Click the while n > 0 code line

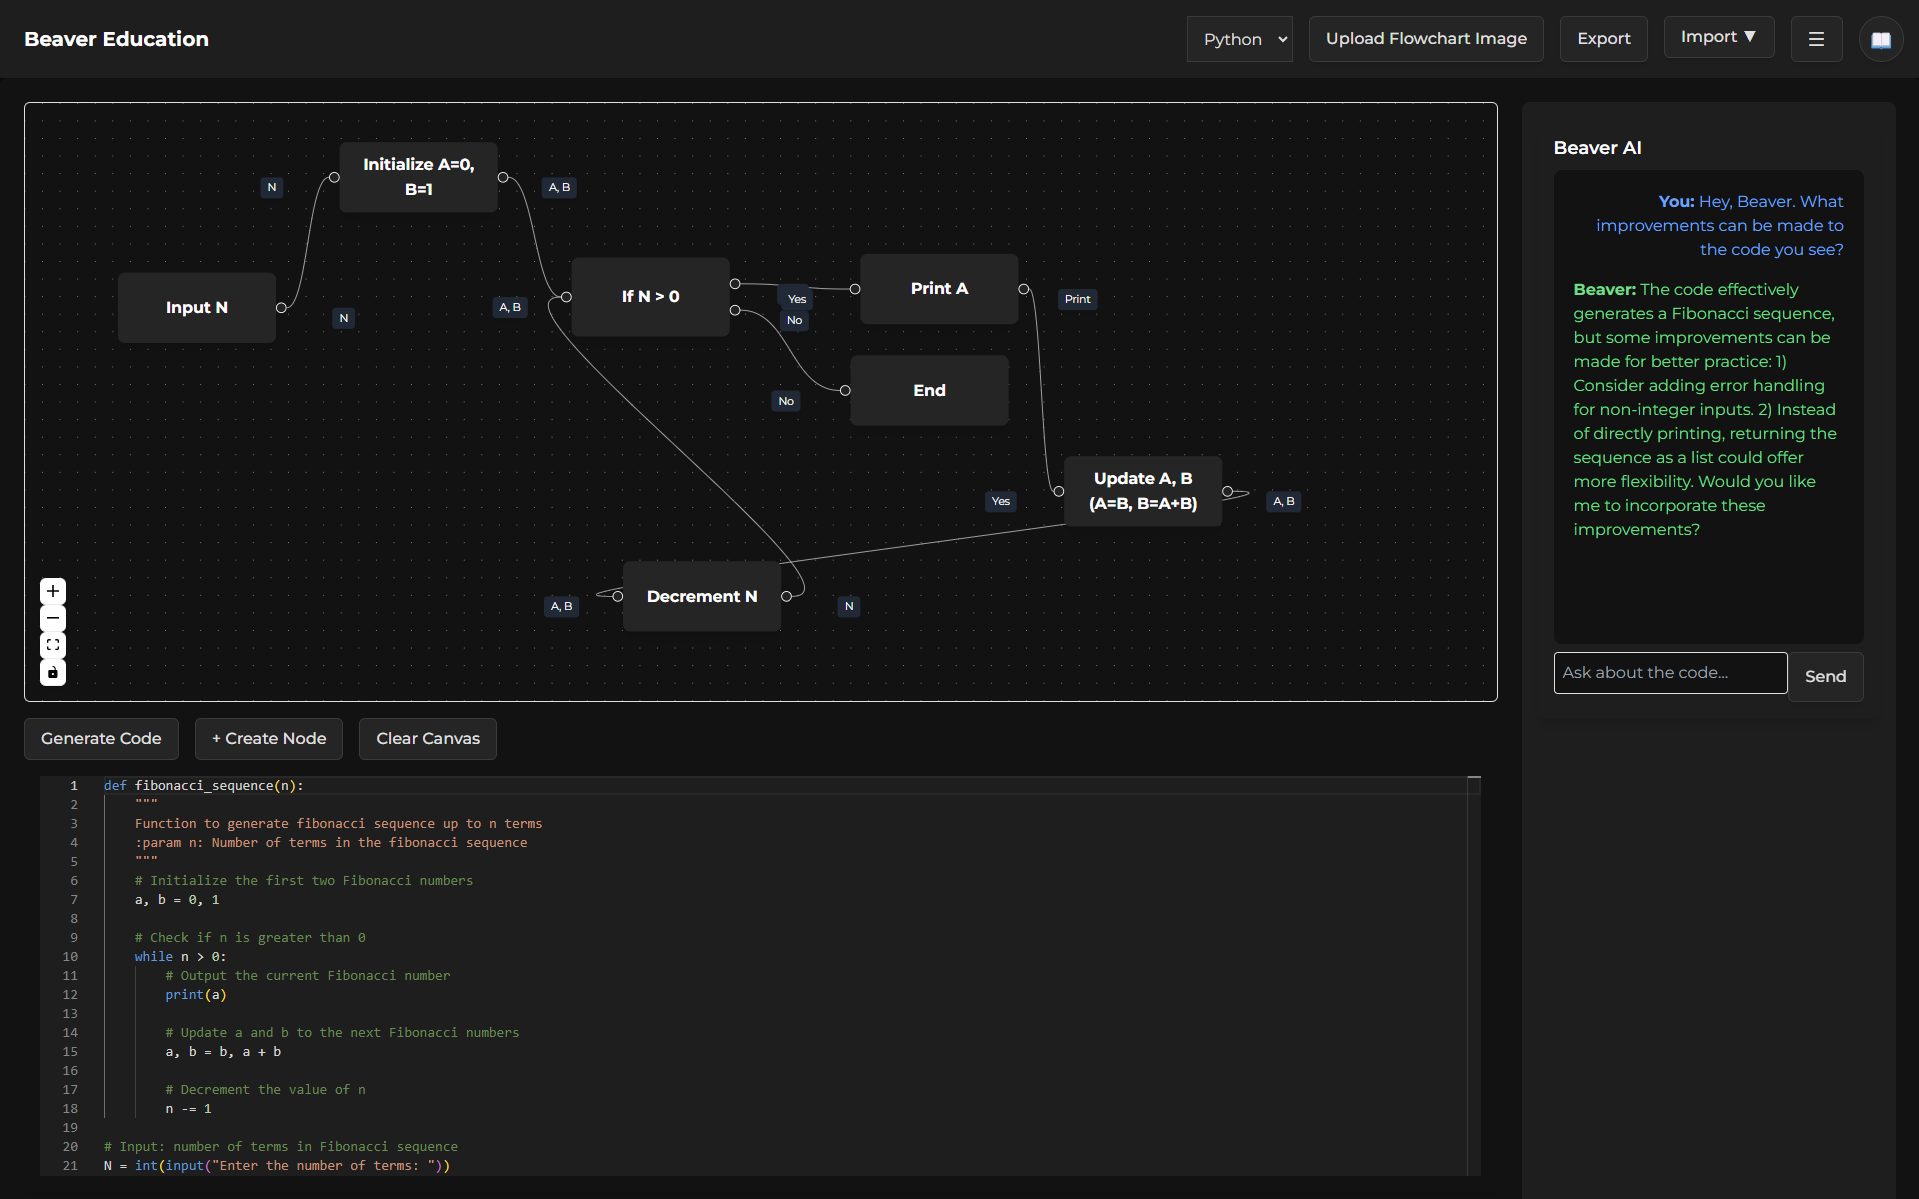(181, 957)
